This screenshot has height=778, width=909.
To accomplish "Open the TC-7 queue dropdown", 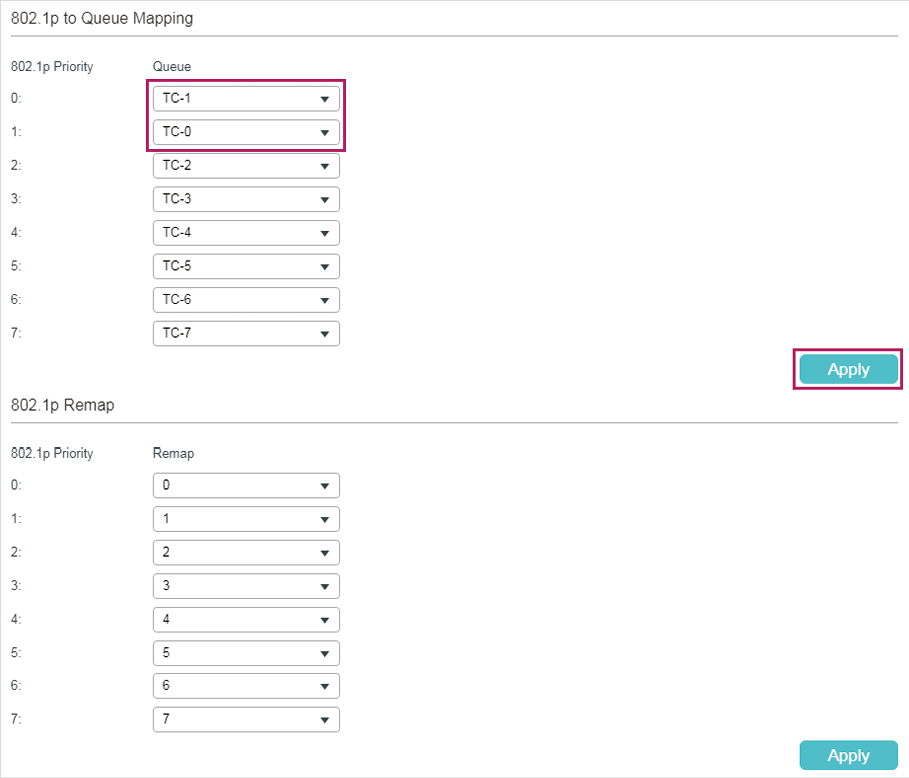I will (x=246, y=333).
